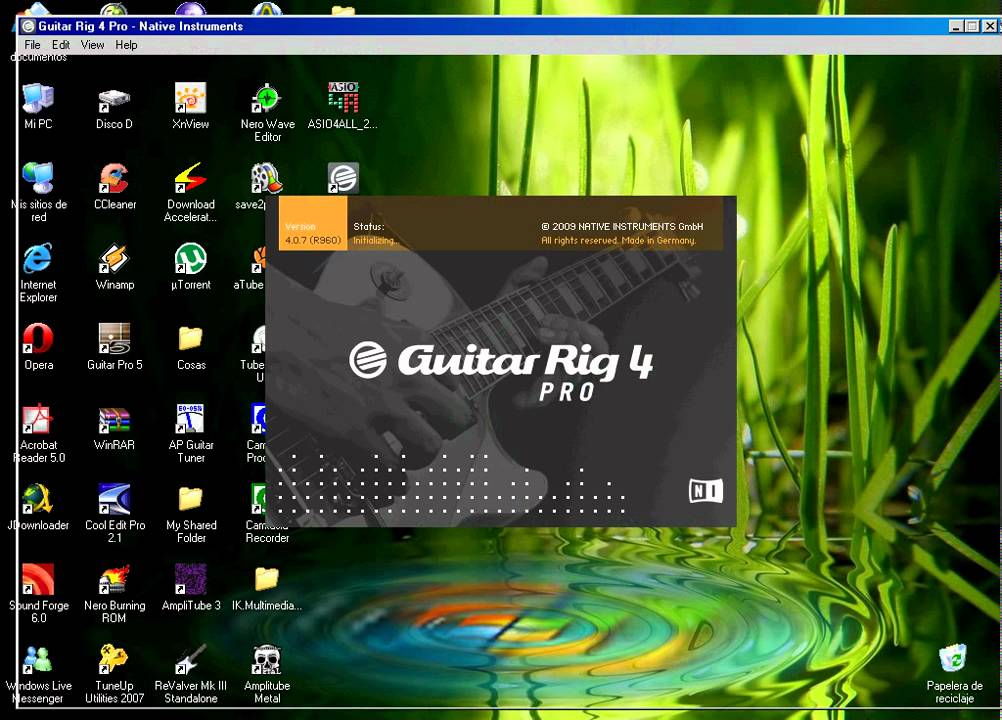Select the WinRAR shortcut icon
Viewport: 1002px width, 720px height.
tap(114, 419)
